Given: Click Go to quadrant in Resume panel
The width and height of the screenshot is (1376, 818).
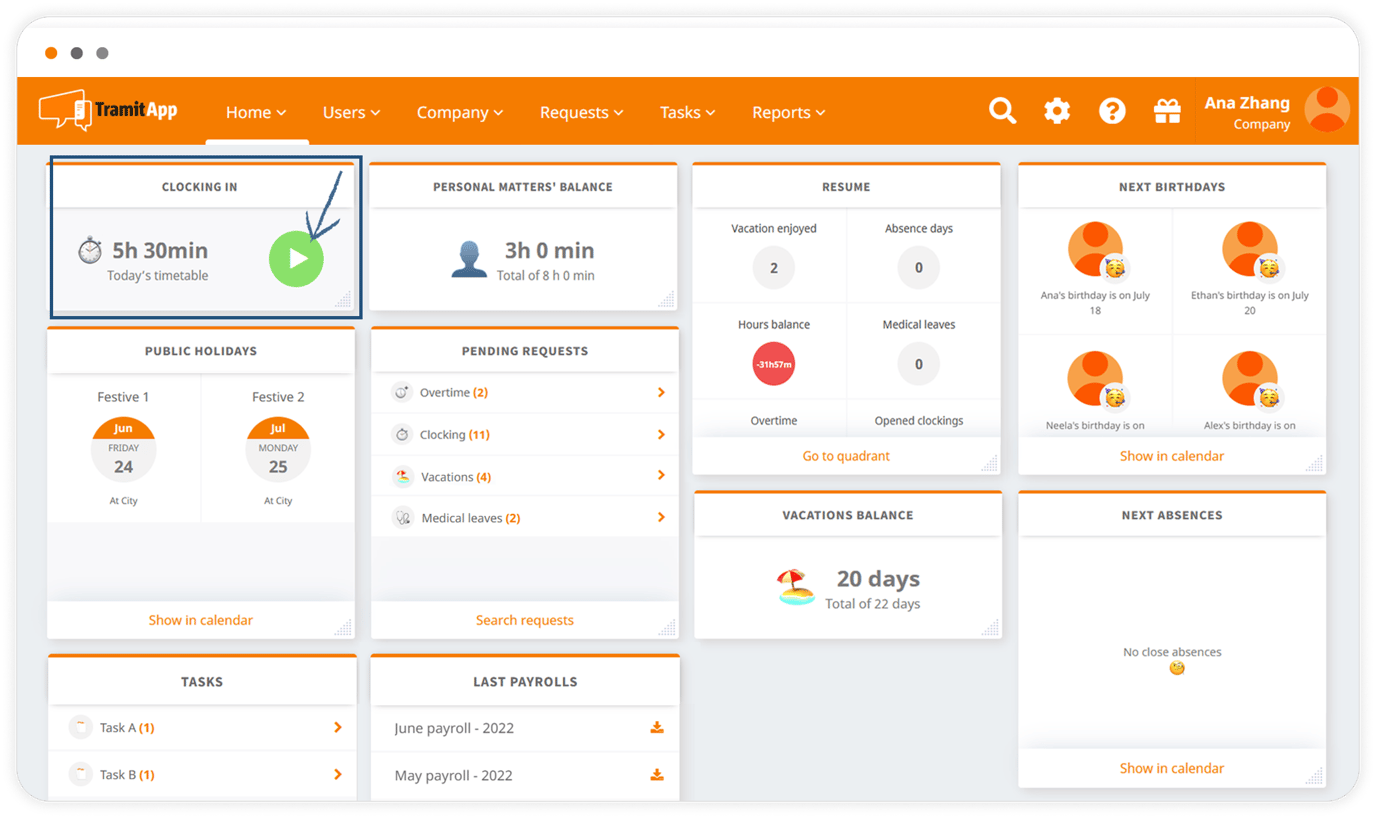Looking at the screenshot, I should point(846,455).
